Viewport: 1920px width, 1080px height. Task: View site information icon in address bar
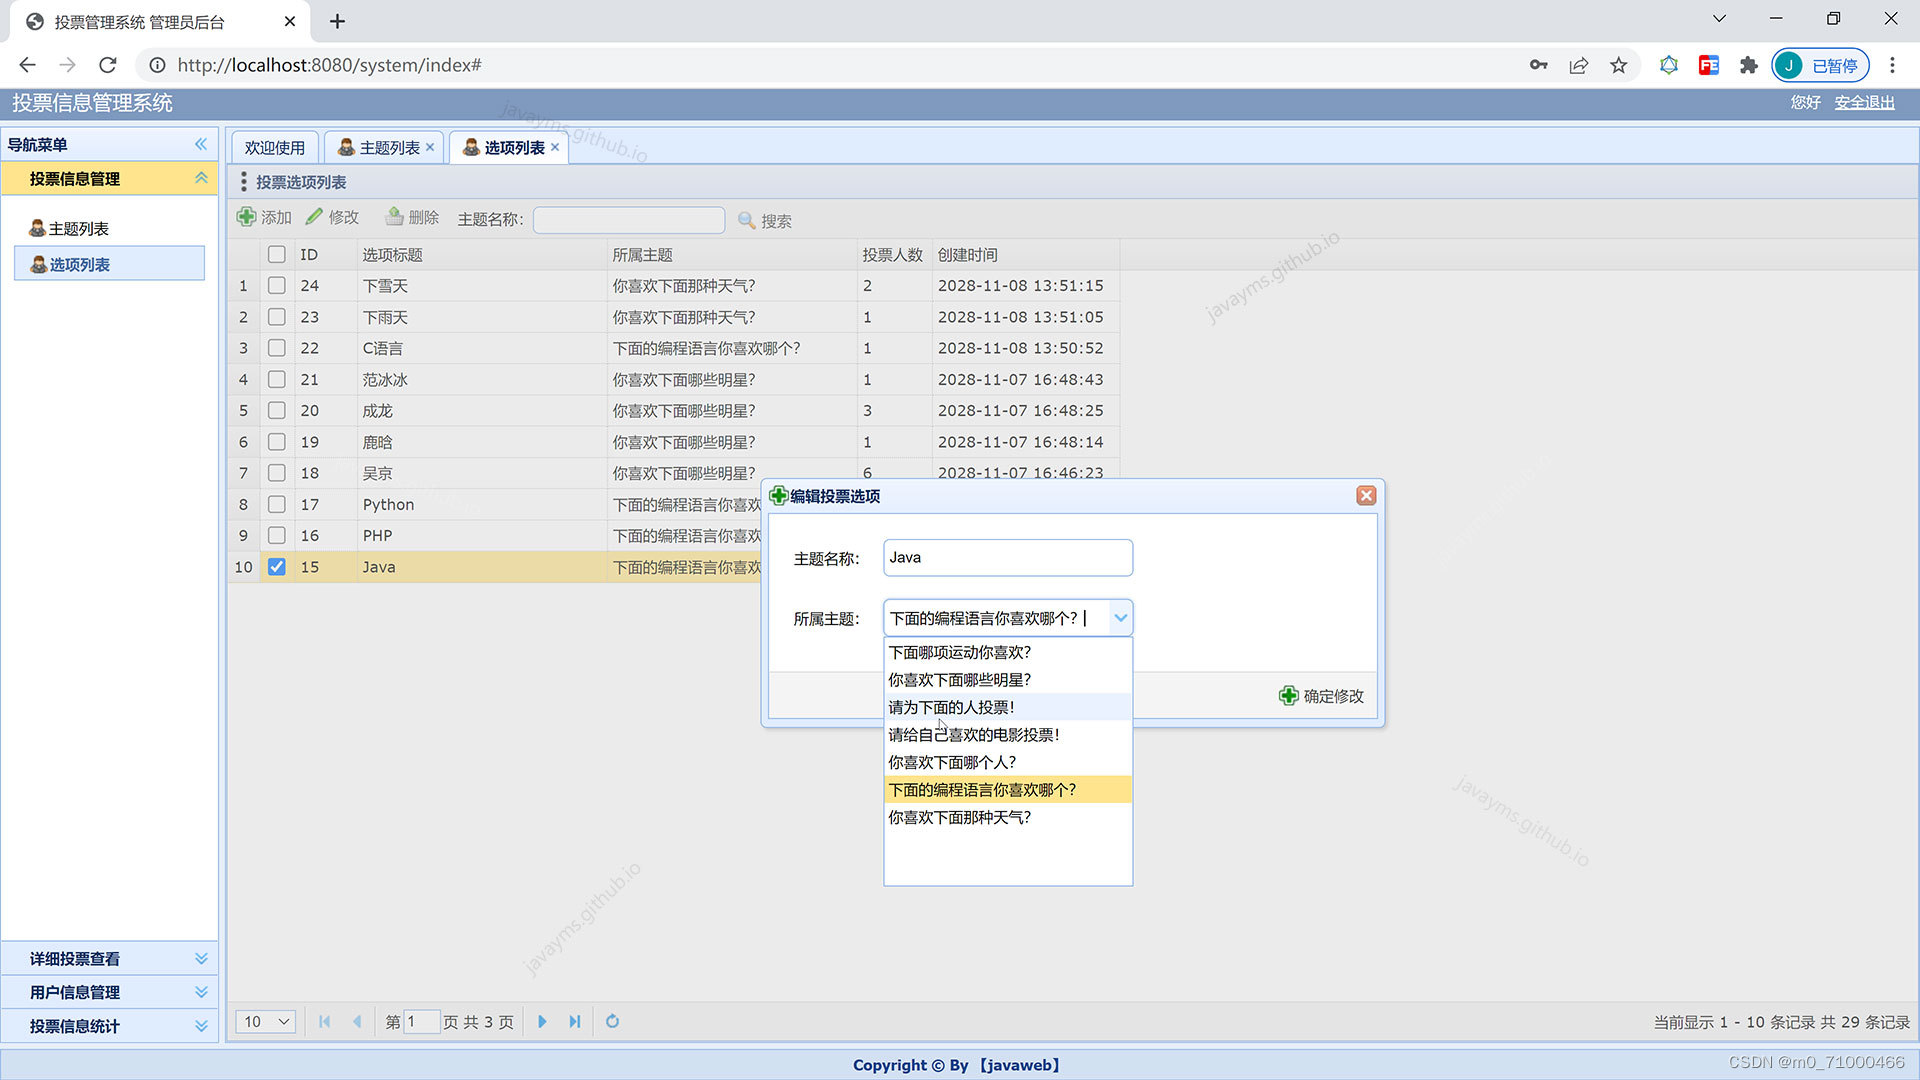(x=157, y=65)
